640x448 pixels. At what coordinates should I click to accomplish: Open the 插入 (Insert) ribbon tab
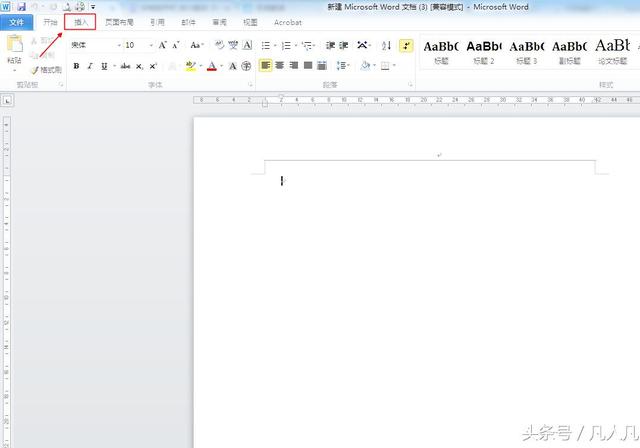click(x=80, y=21)
